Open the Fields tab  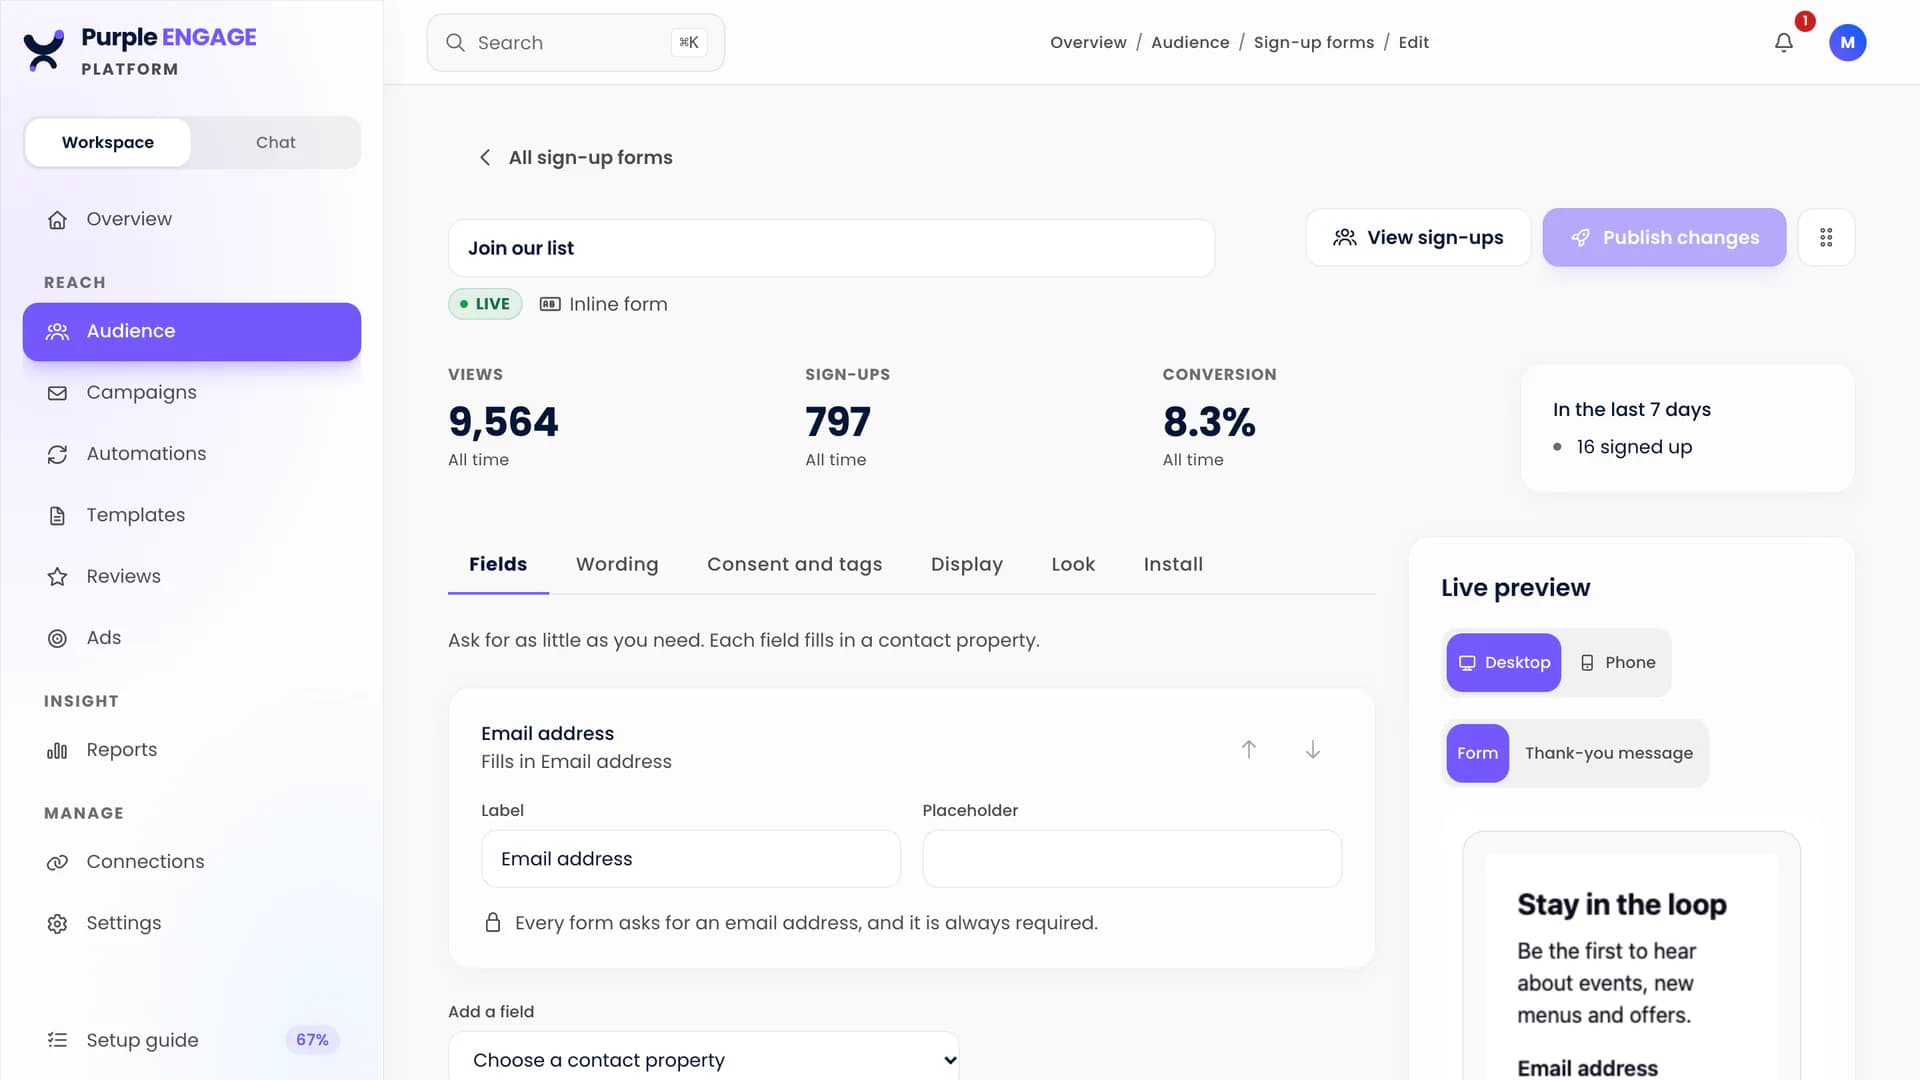click(498, 564)
